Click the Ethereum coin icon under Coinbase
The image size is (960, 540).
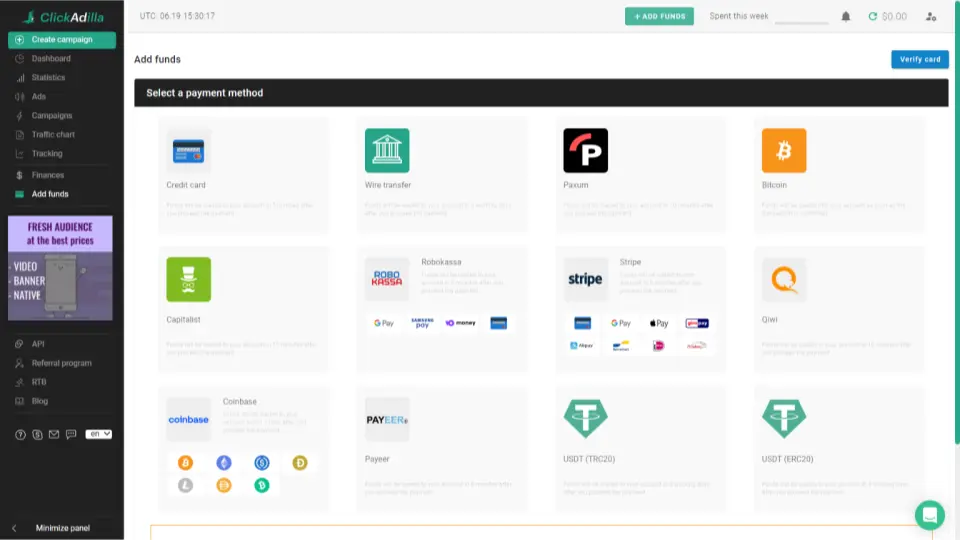click(224, 463)
